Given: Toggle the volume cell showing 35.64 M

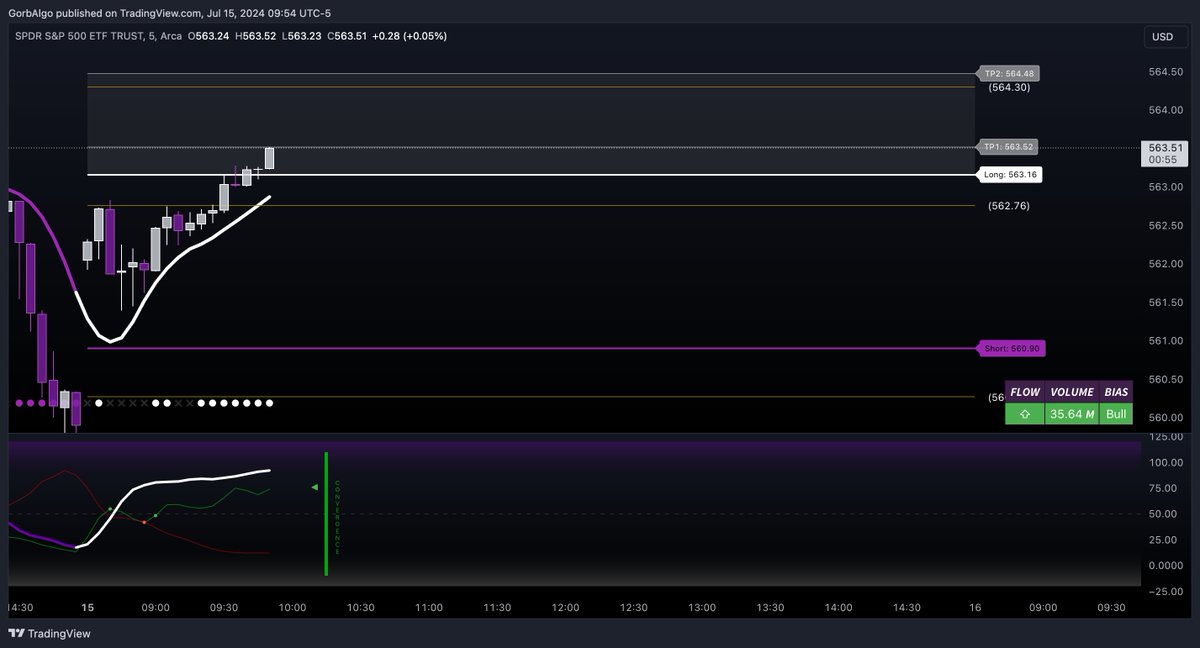Looking at the screenshot, I should pyautogui.click(x=1070, y=412).
